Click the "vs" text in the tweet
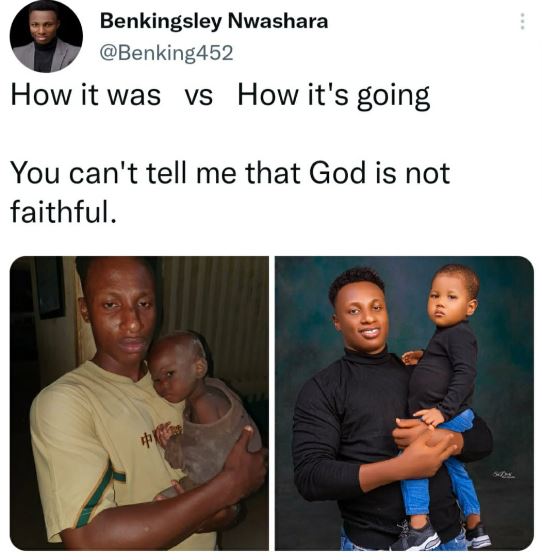Viewport: 542px width, 560px height. coord(199,97)
